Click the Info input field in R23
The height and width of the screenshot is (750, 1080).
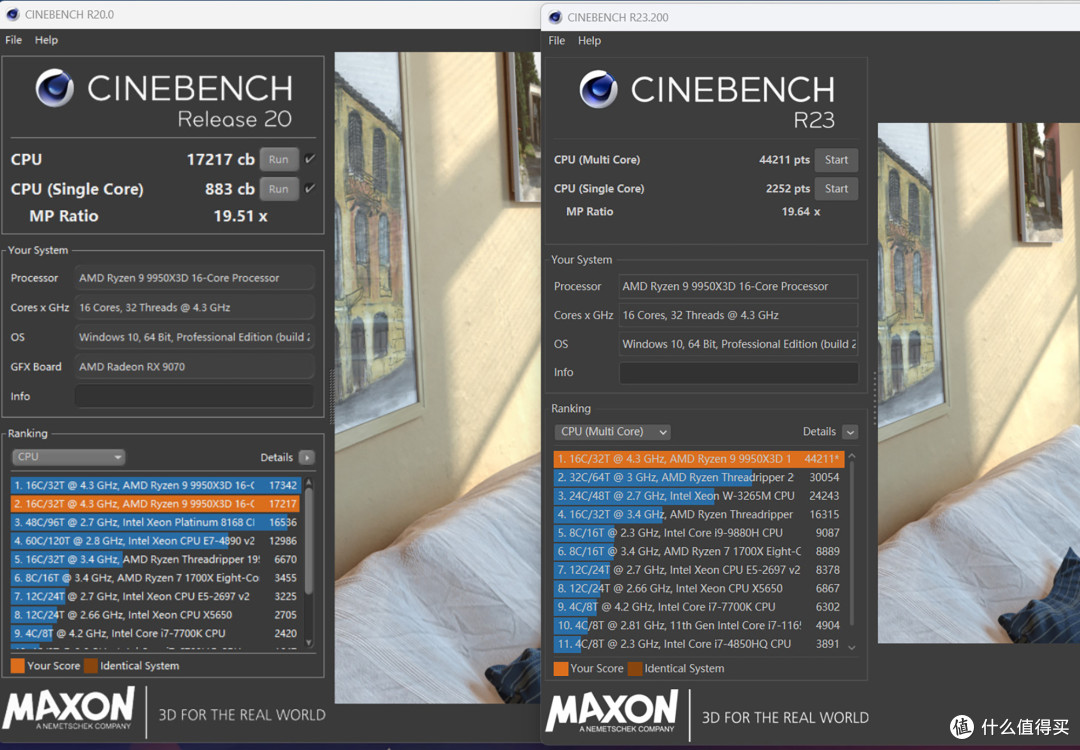[x=738, y=373]
